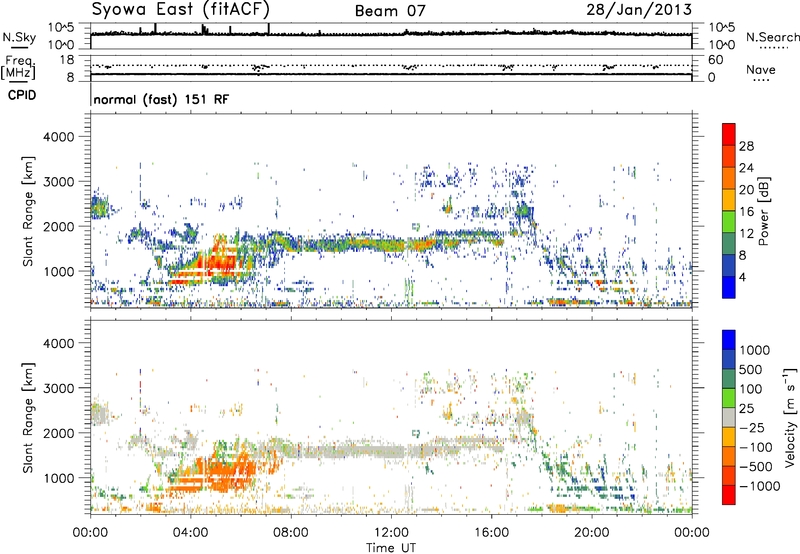Select the "CPID" row label
800x554 pixels.
pos(22,95)
